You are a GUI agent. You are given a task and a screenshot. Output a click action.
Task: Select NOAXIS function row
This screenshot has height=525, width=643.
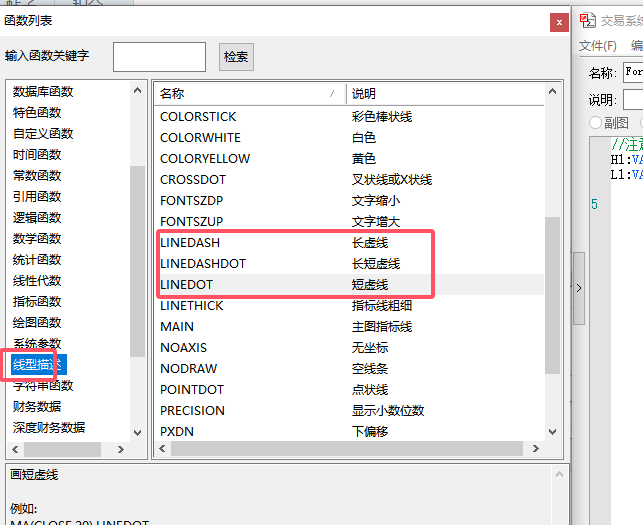tap(349, 347)
